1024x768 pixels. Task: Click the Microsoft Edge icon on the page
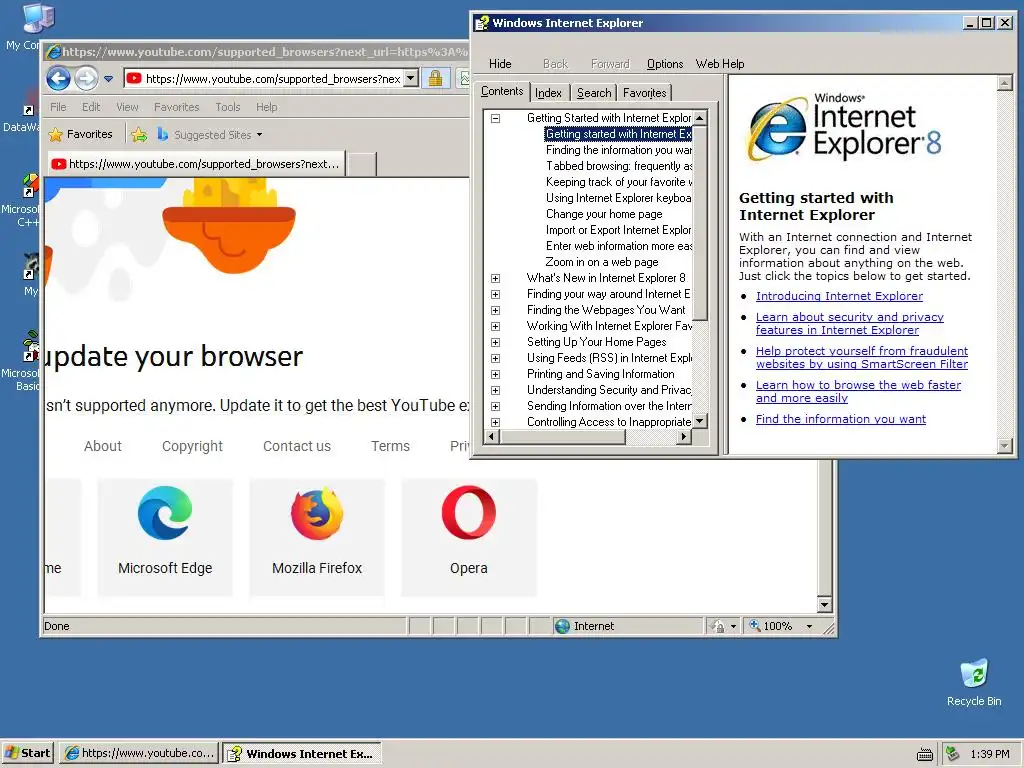tap(165, 513)
